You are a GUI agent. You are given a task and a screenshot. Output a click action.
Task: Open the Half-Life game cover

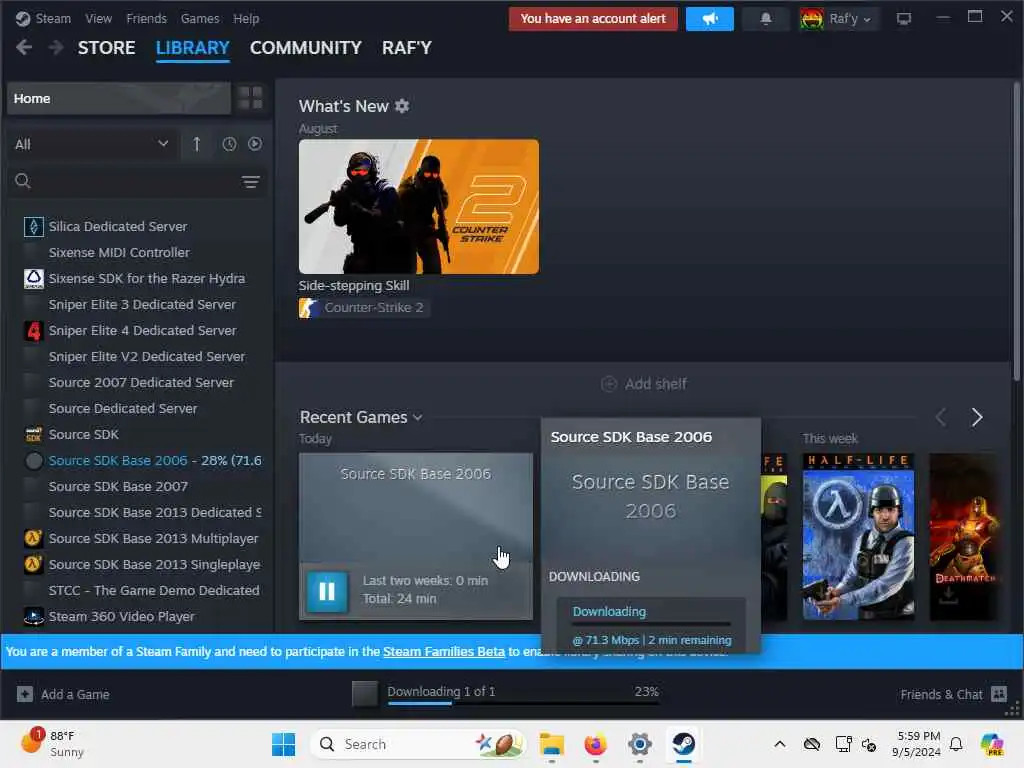point(858,537)
